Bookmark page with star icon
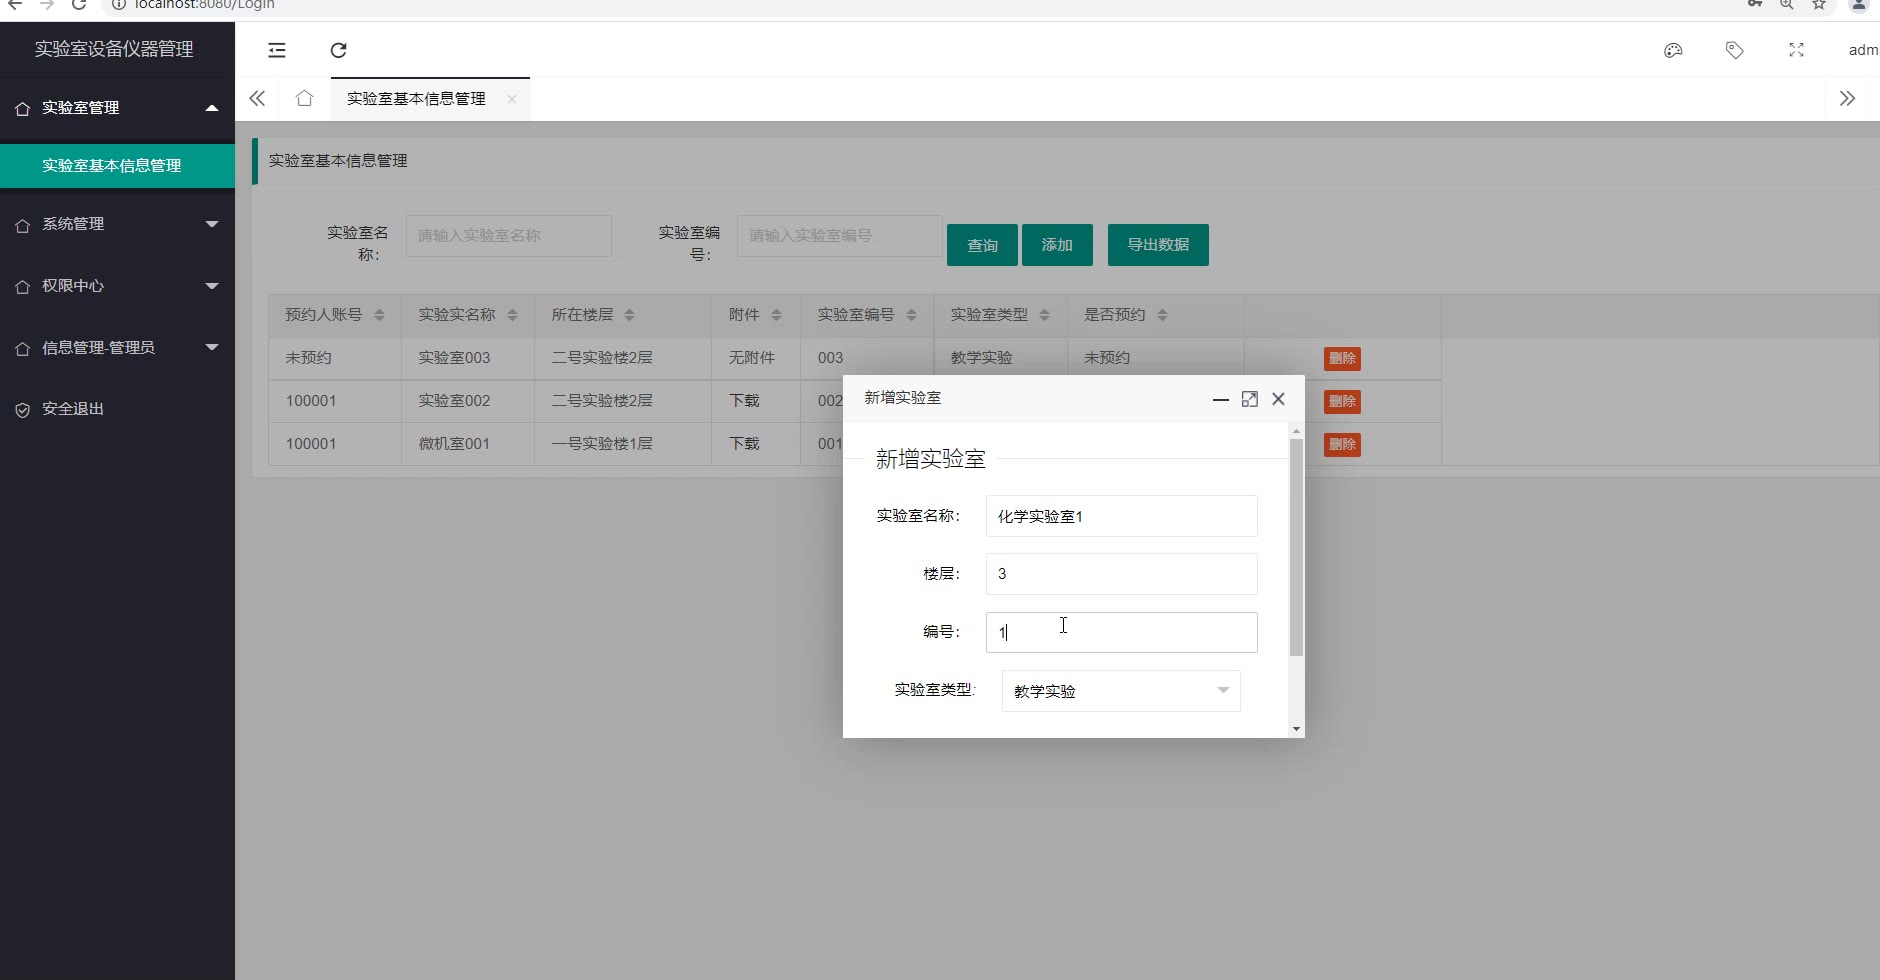The width and height of the screenshot is (1880, 980). click(1819, 5)
